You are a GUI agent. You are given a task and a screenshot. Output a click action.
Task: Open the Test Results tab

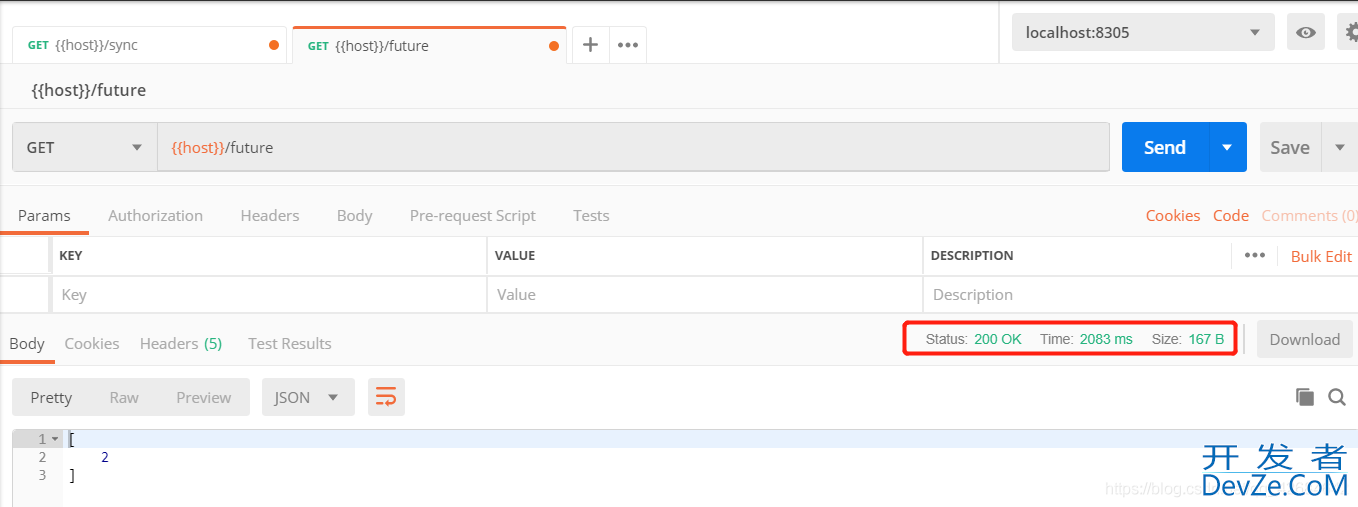290,343
